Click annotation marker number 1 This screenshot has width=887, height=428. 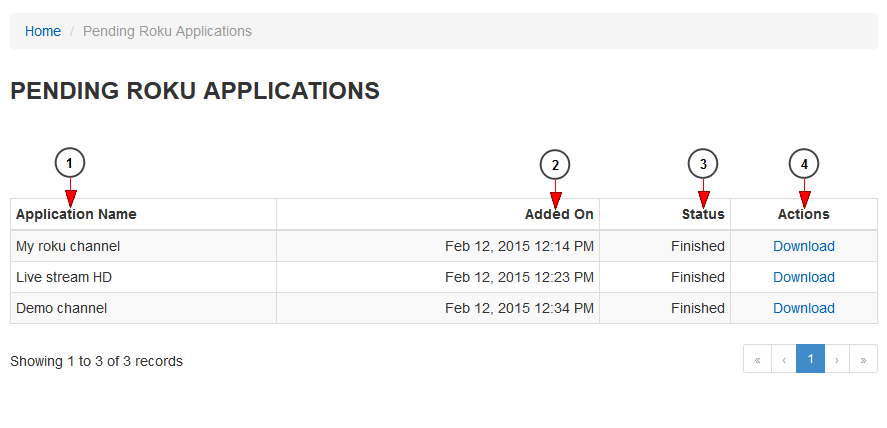(70, 163)
